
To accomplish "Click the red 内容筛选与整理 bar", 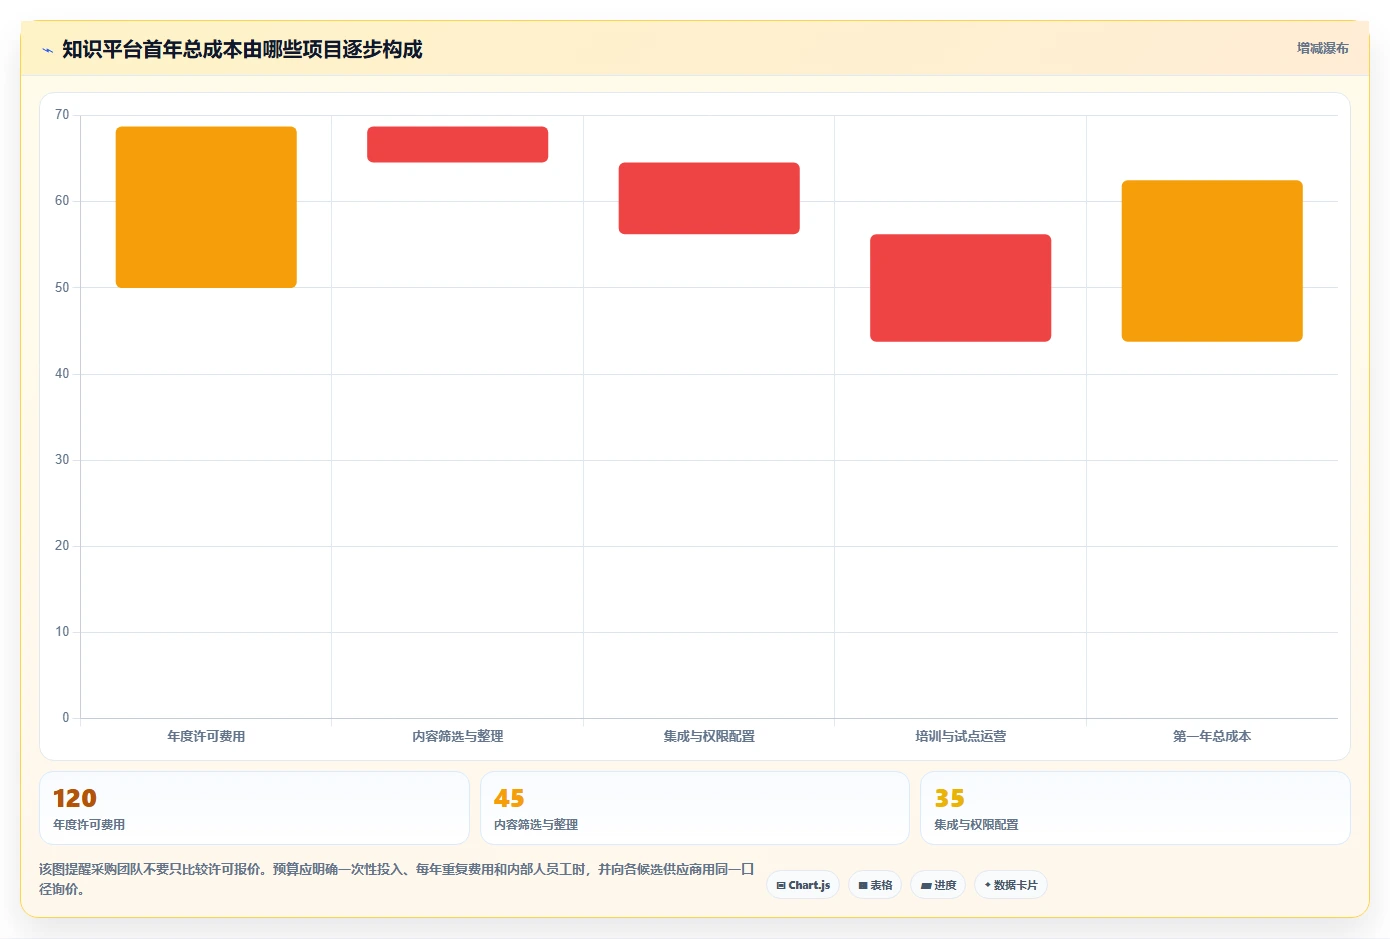I will [x=458, y=144].
